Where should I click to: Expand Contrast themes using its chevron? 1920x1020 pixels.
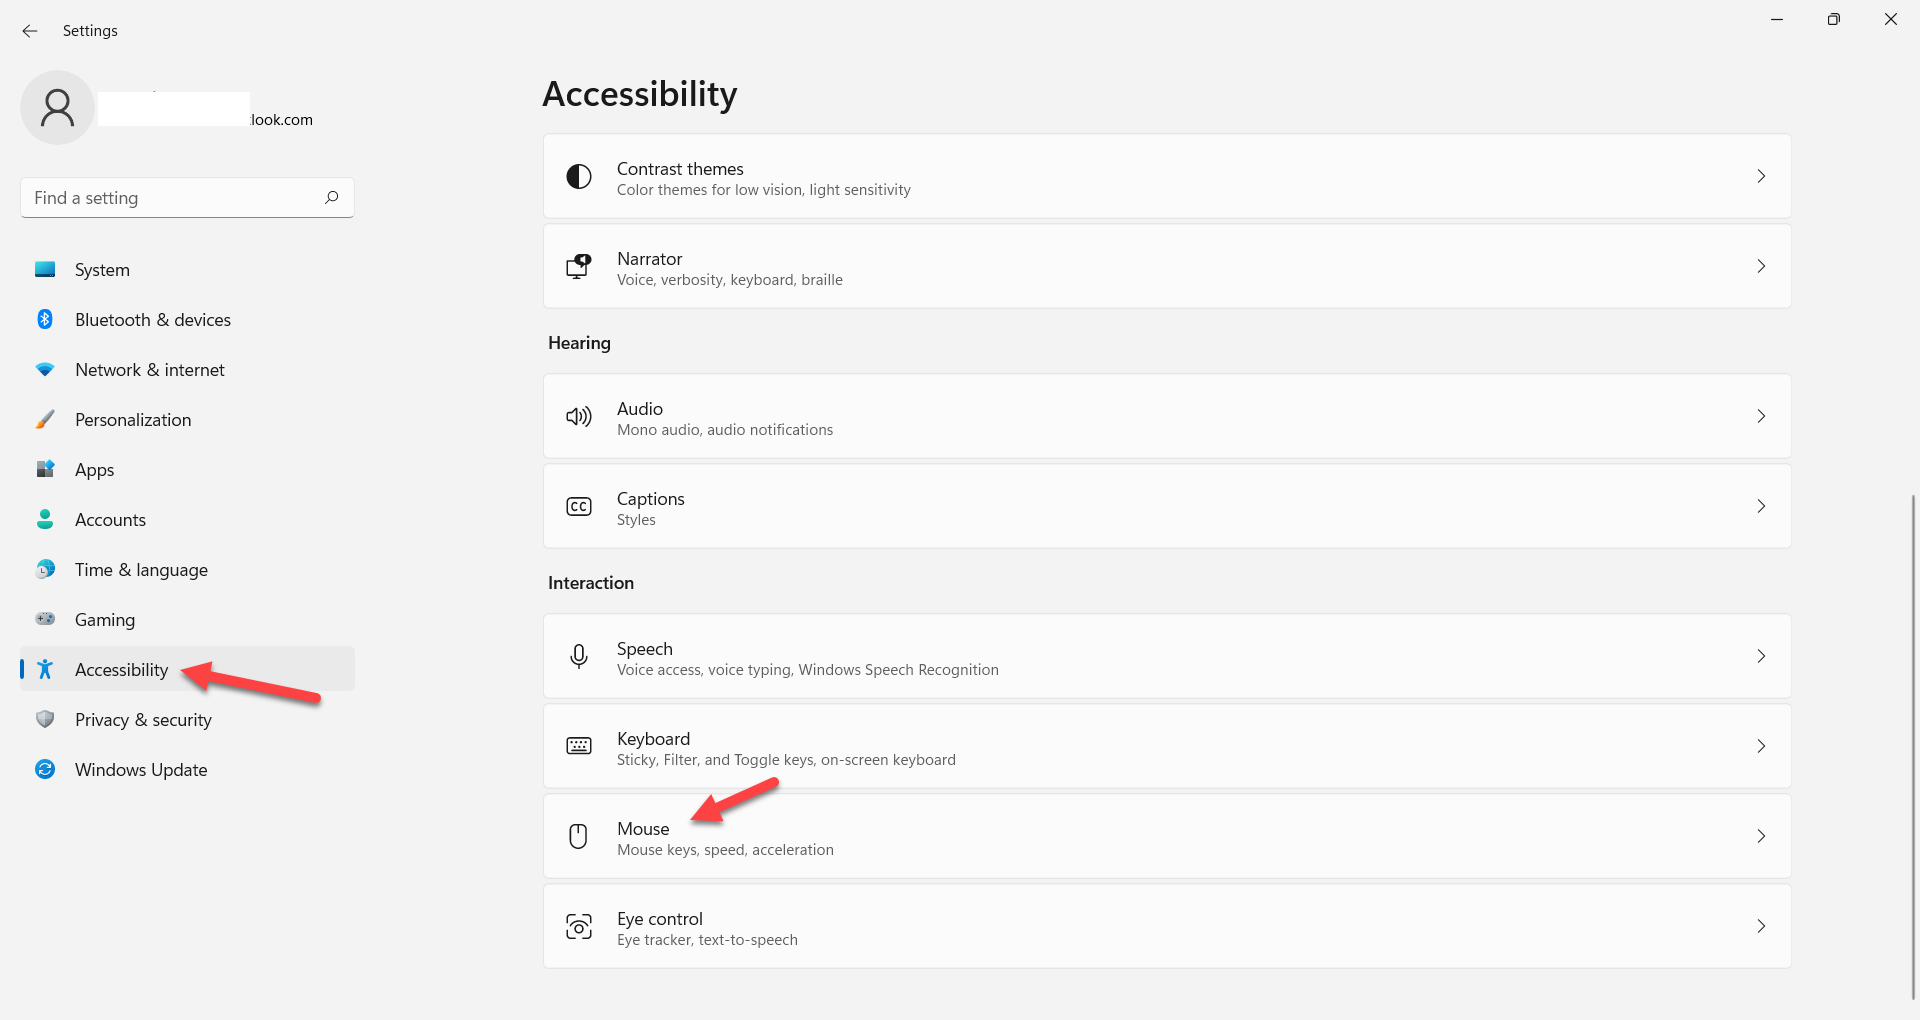tap(1761, 177)
